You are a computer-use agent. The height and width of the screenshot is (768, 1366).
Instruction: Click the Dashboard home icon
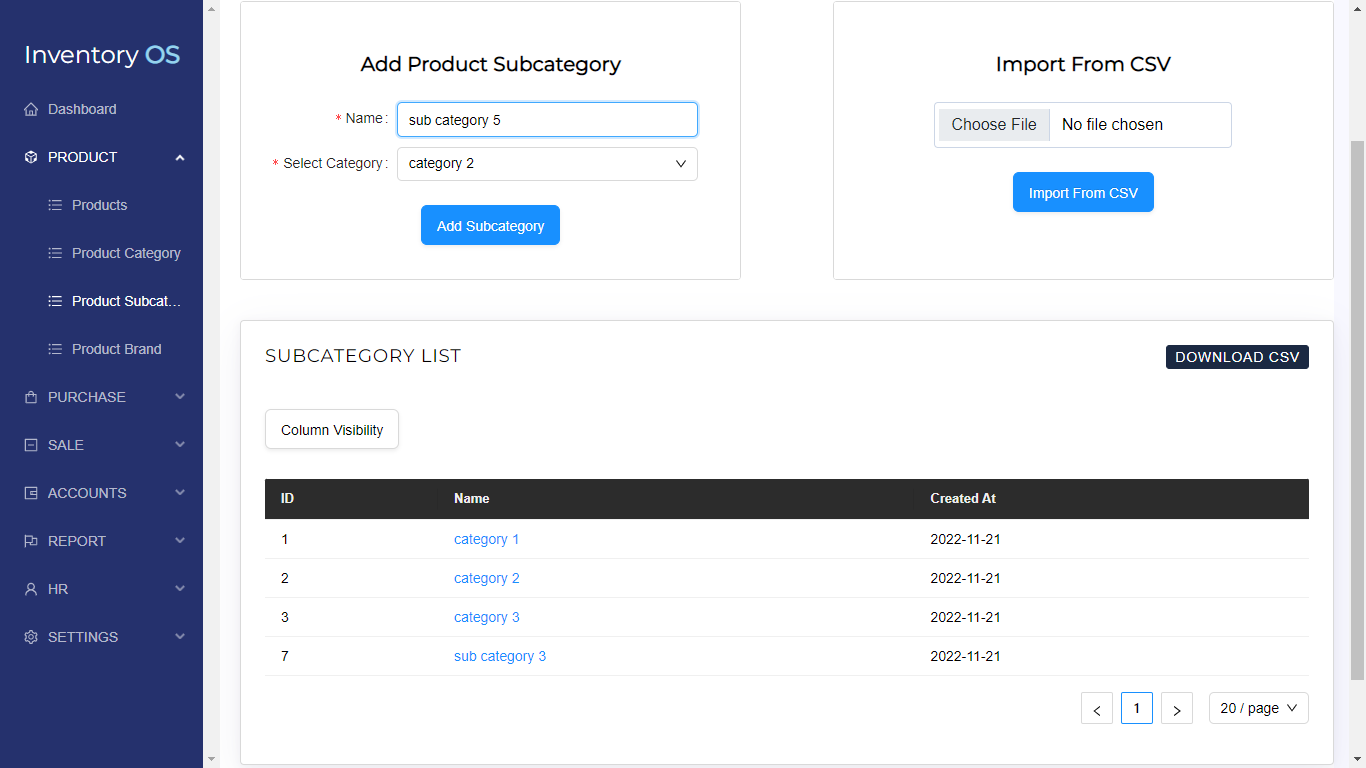click(x=31, y=109)
